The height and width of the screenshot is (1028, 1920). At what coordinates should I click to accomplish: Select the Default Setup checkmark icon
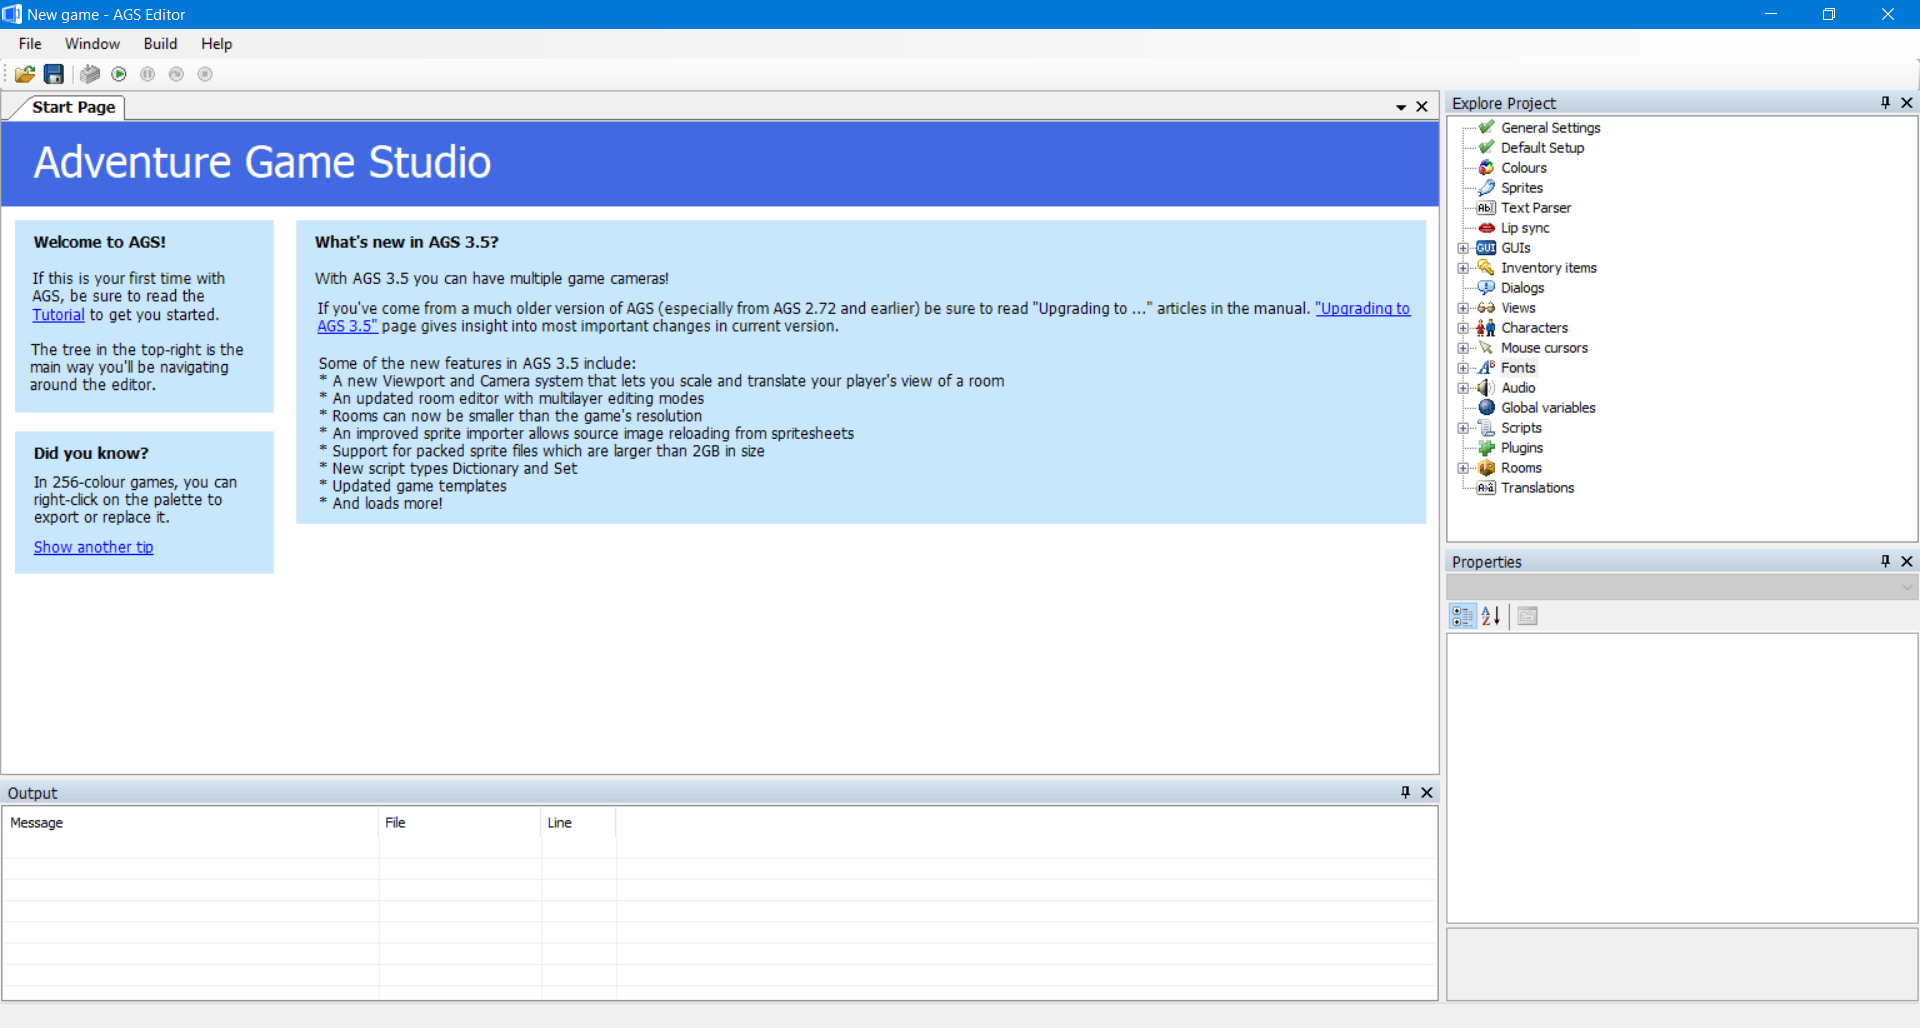pyautogui.click(x=1487, y=147)
